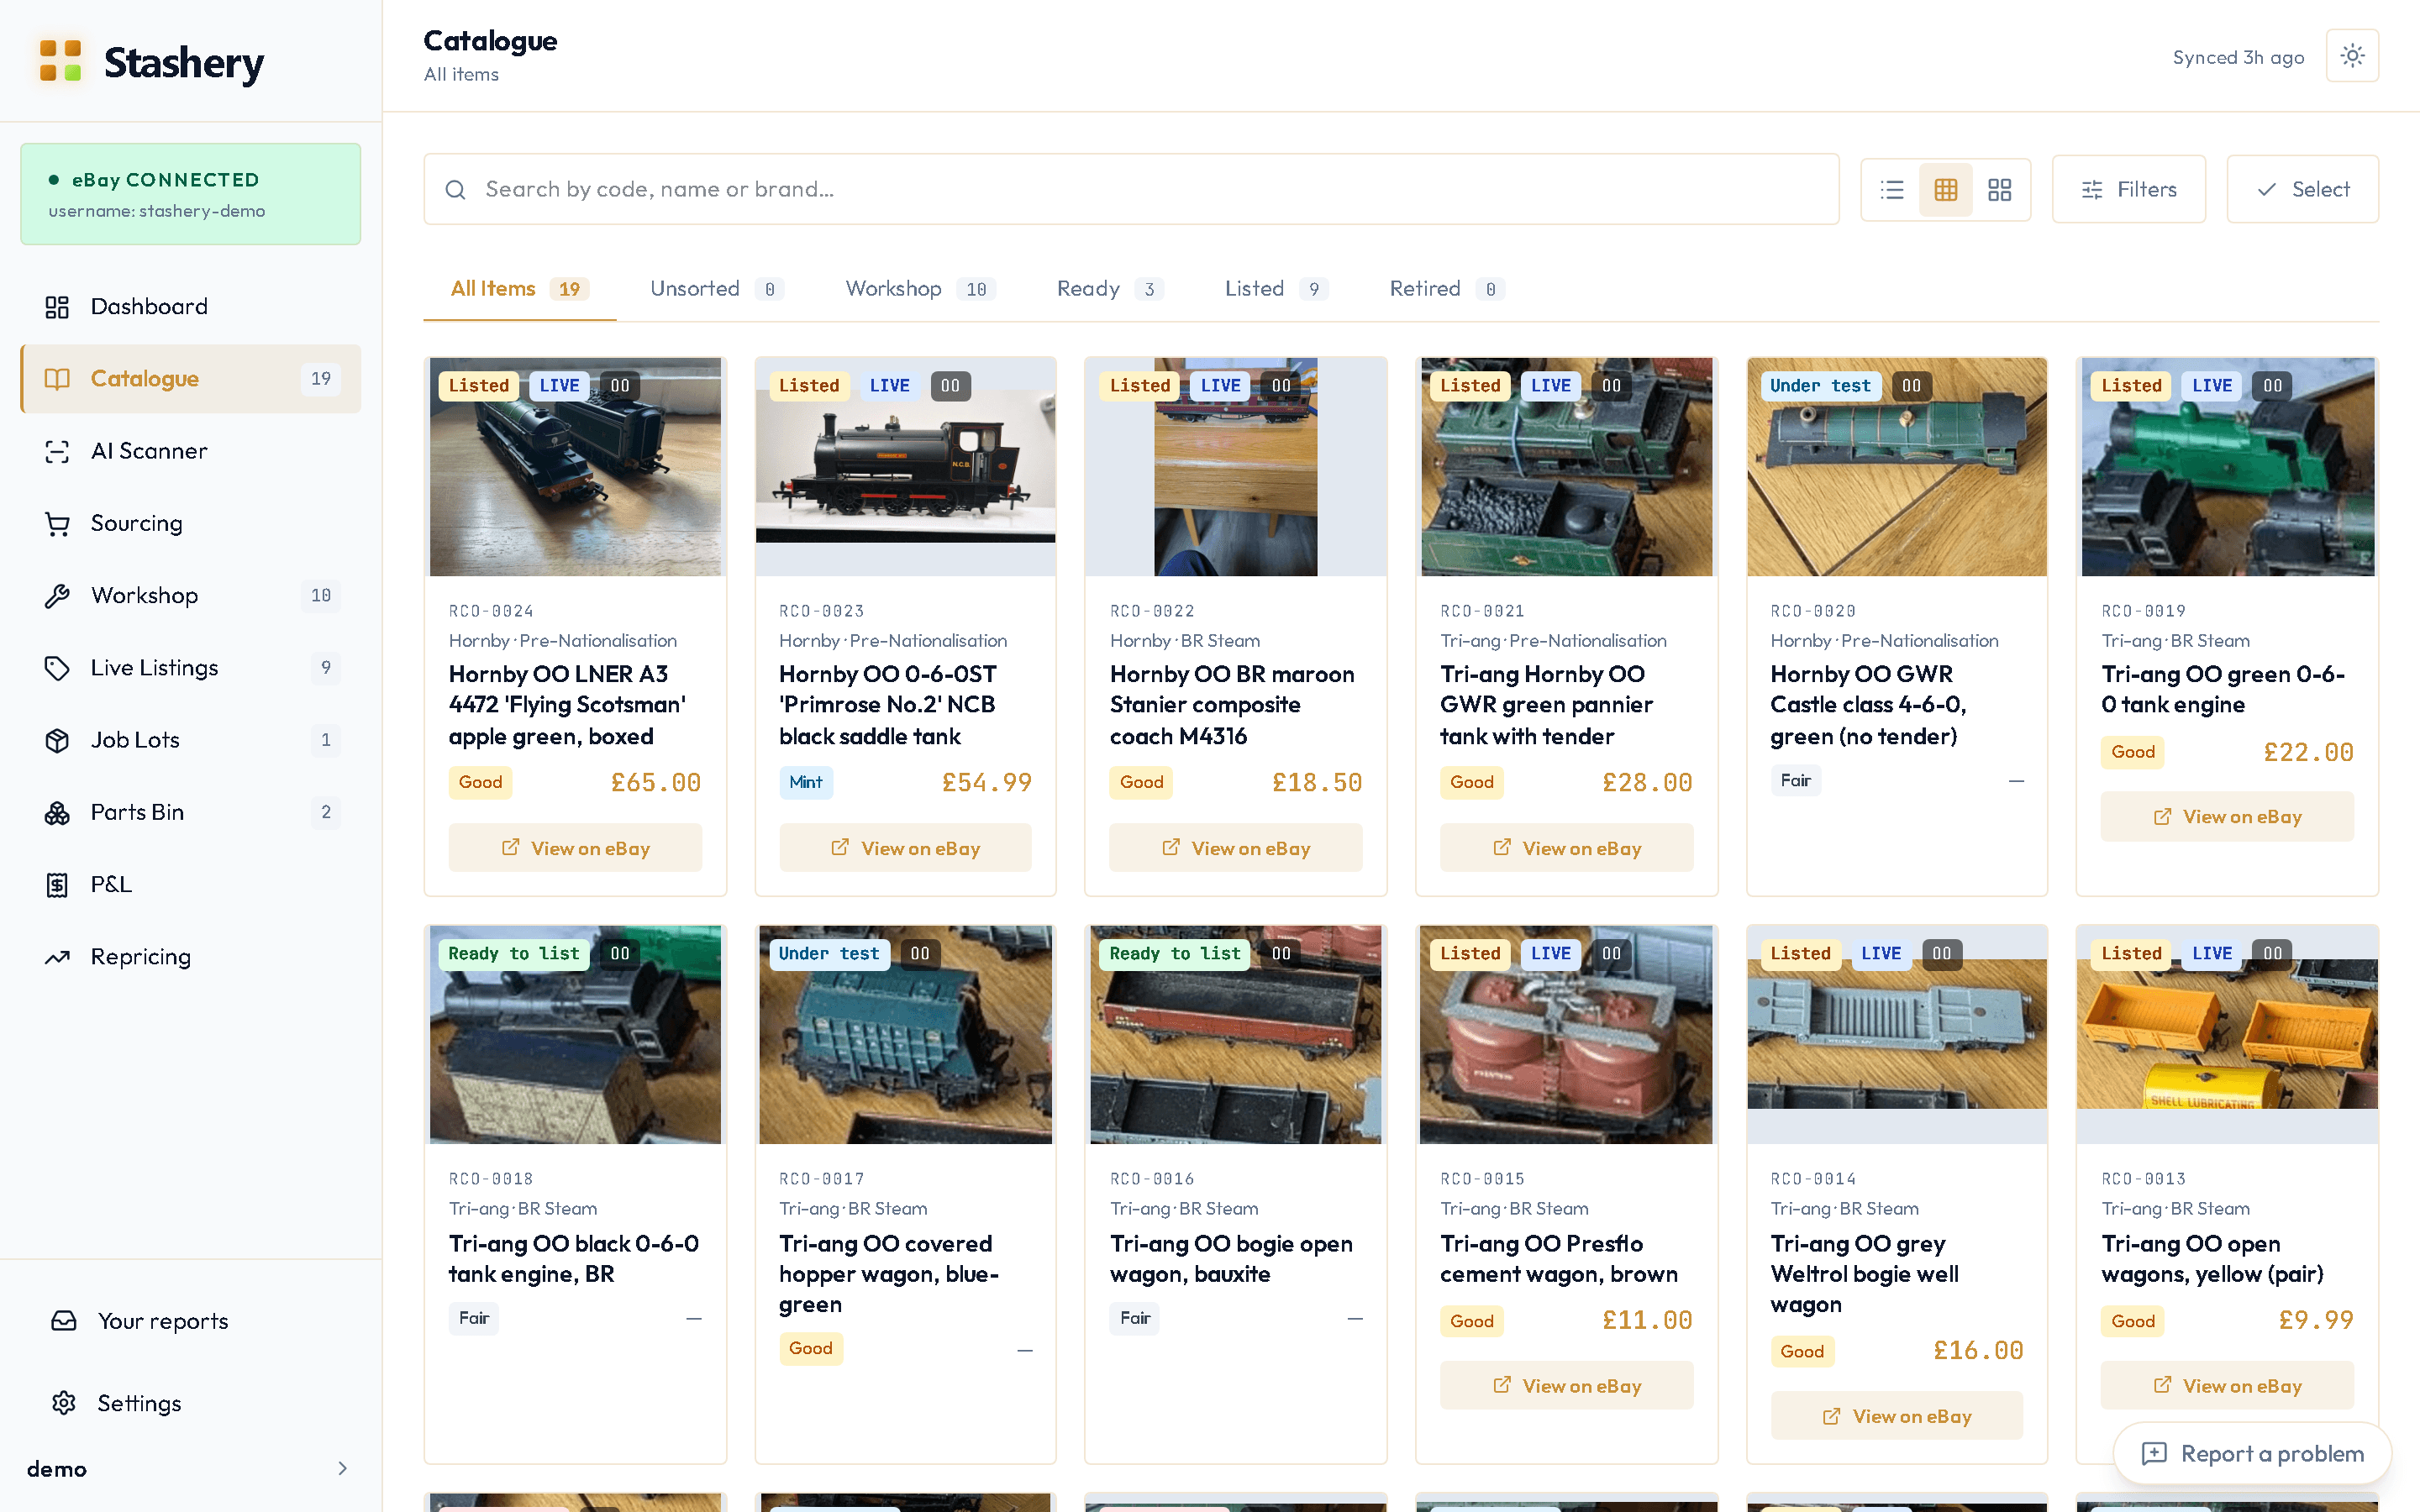Click the Mint condition badge
Image resolution: width=2420 pixels, height=1512 pixels.
[805, 782]
